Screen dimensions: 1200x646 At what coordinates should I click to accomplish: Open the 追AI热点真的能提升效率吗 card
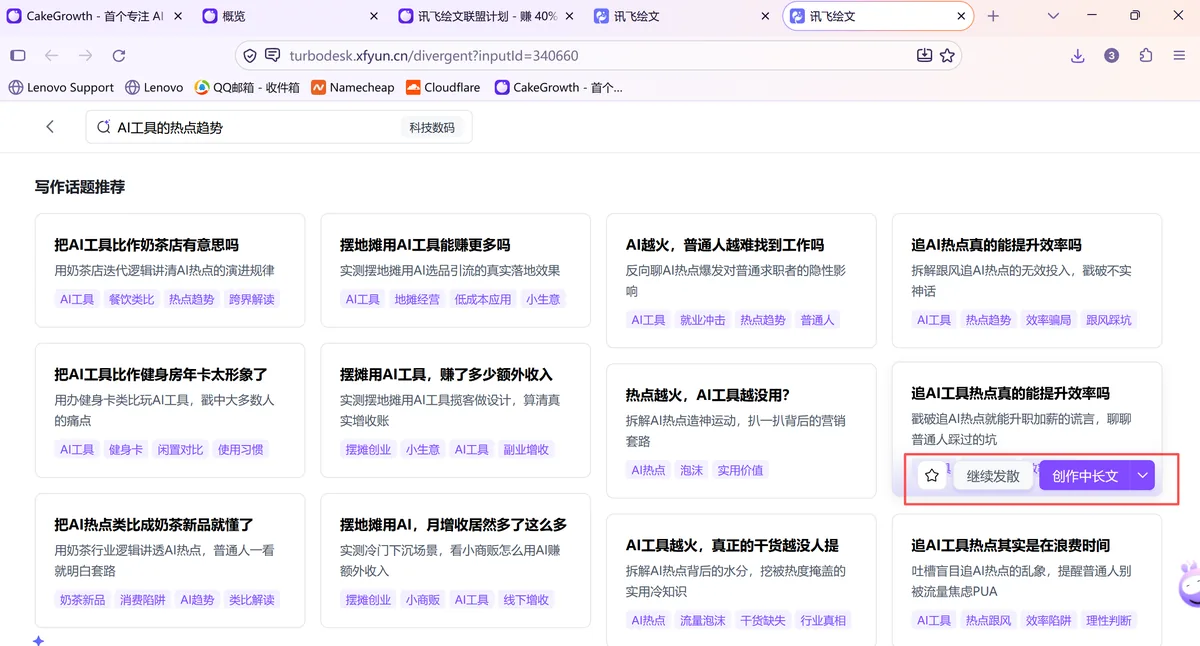point(1027,279)
